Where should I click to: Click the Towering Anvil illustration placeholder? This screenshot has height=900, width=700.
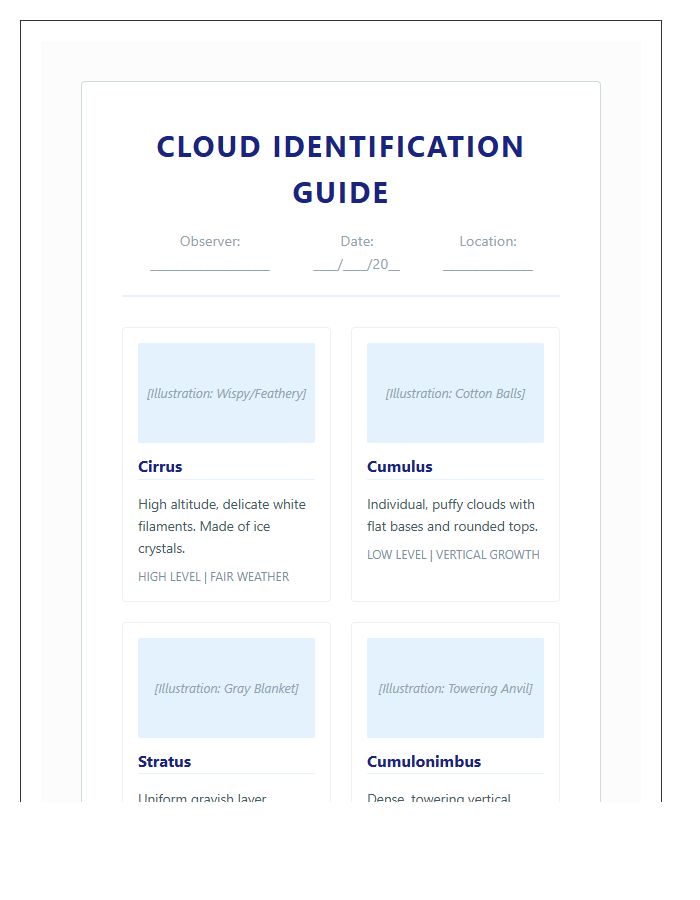tap(456, 688)
